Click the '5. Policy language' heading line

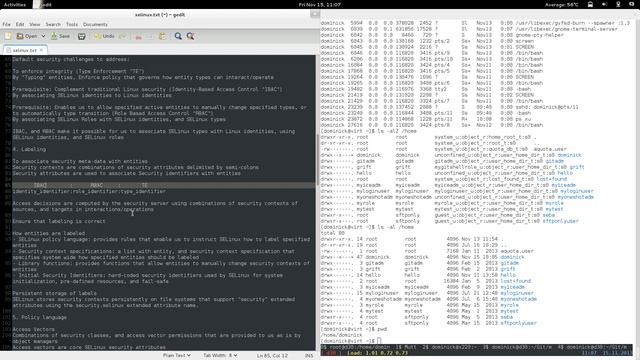coord(39,317)
